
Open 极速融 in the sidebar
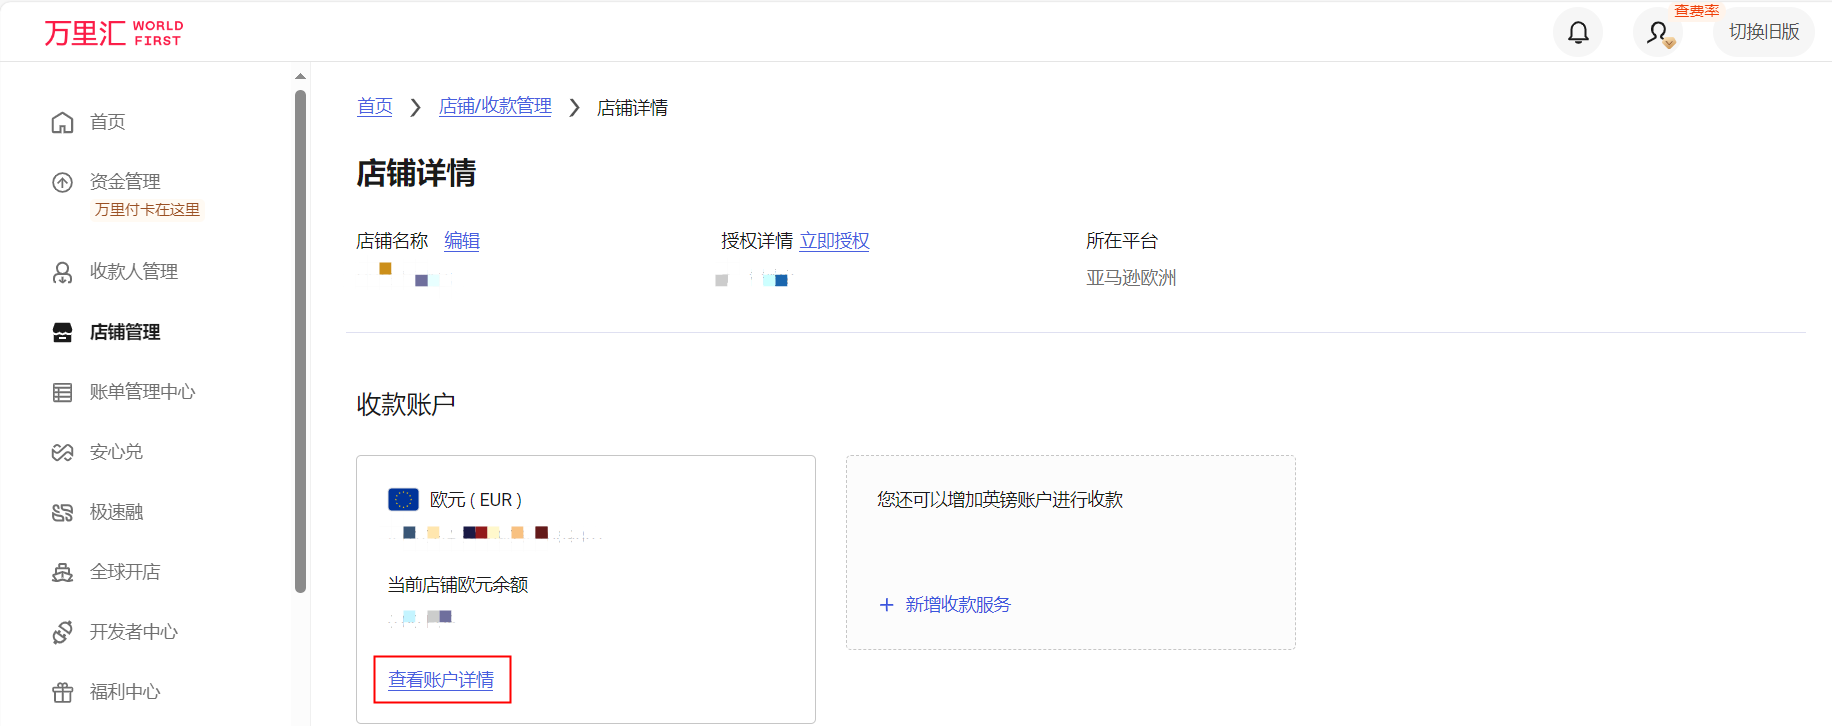click(116, 512)
